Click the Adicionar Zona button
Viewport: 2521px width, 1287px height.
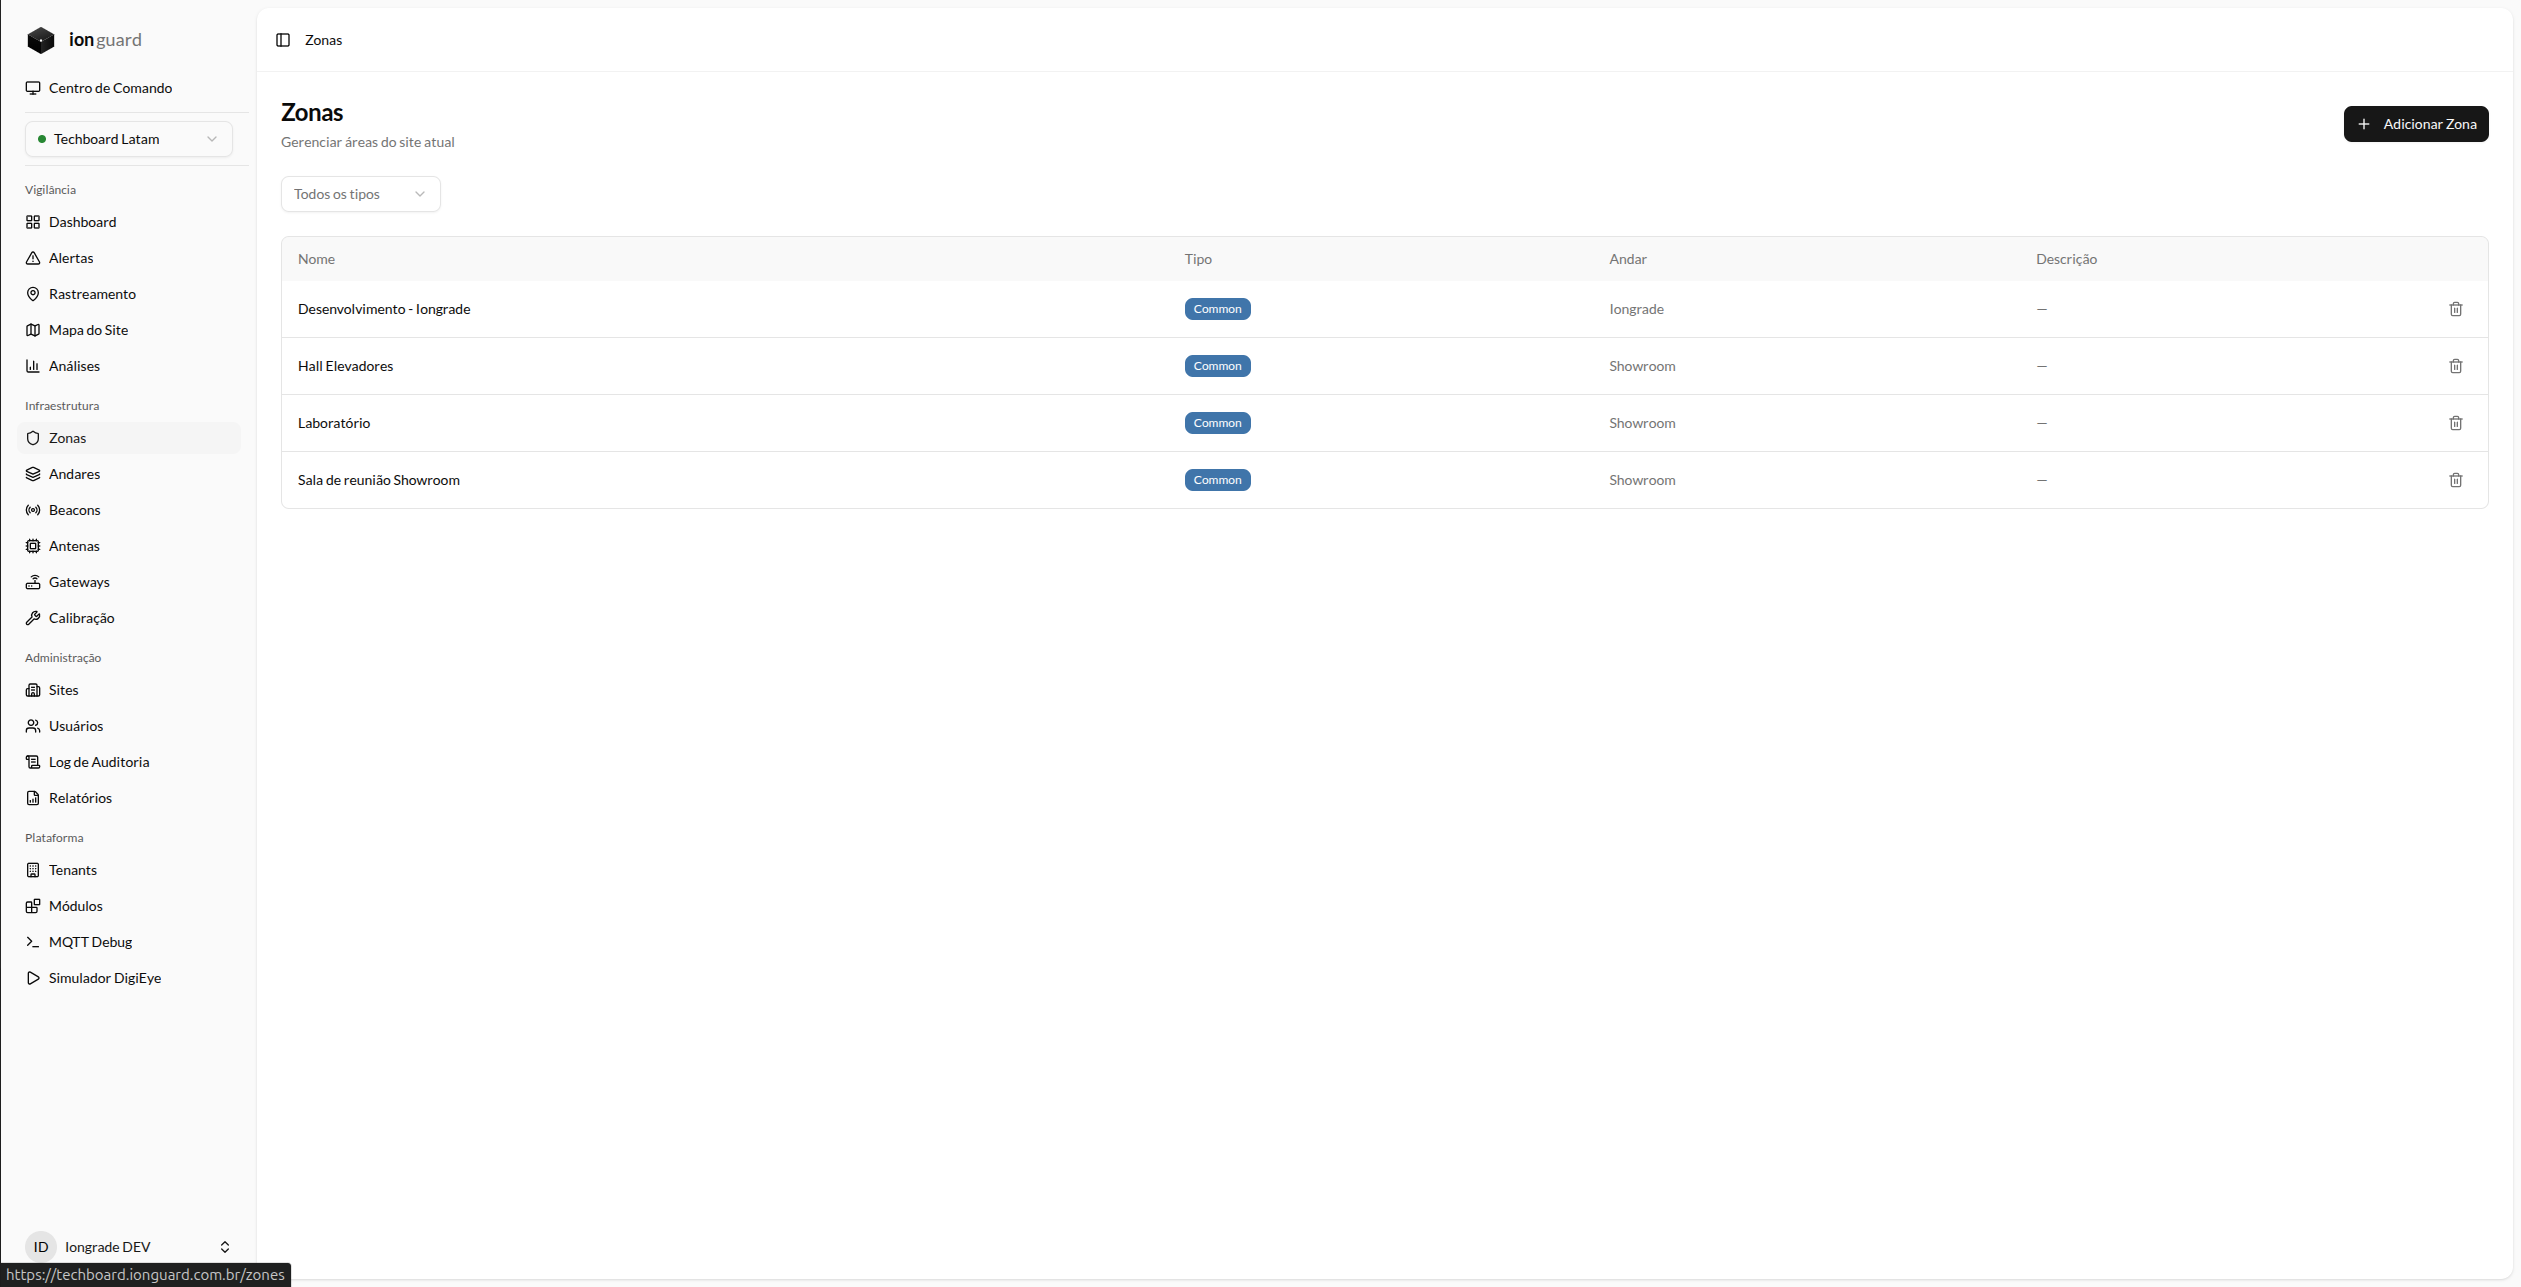pos(2415,124)
